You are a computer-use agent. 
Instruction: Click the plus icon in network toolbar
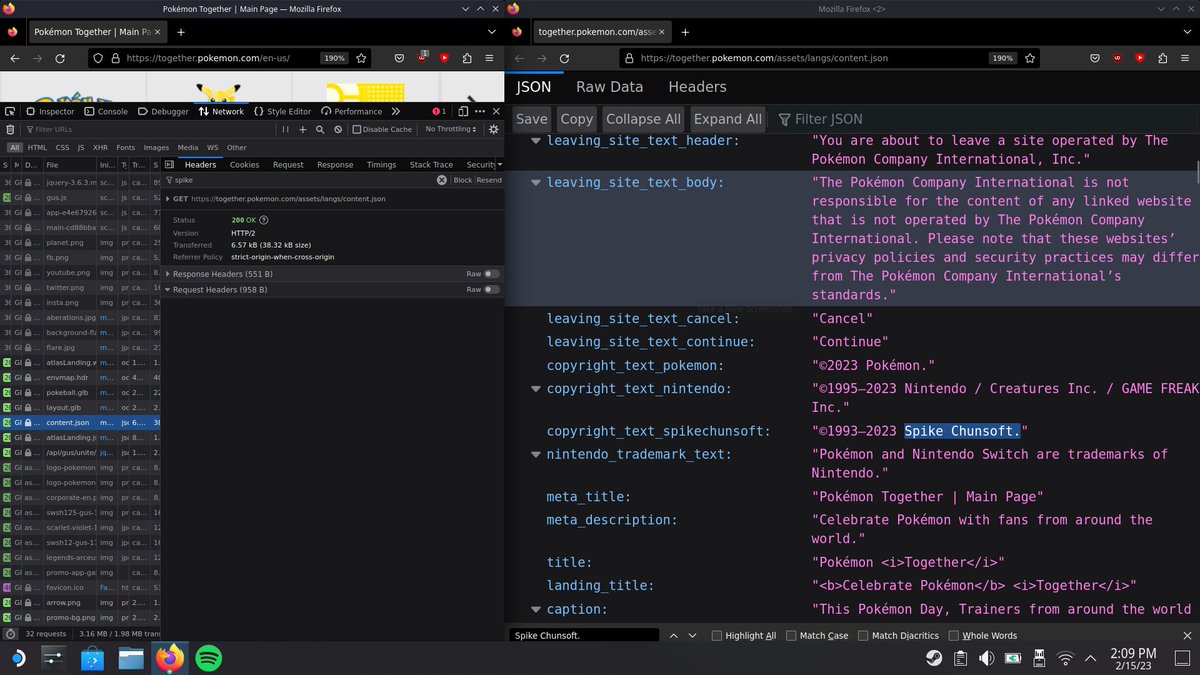pos(303,129)
